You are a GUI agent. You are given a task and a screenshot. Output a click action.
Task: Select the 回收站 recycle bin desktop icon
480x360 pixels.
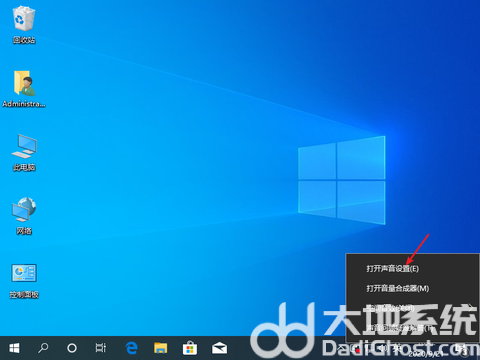(24, 25)
